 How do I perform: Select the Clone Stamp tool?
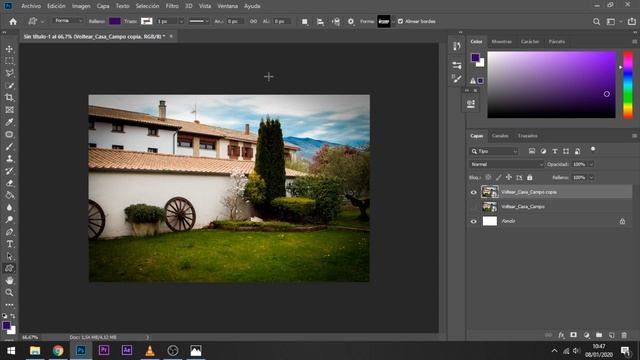click(x=9, y=159)
